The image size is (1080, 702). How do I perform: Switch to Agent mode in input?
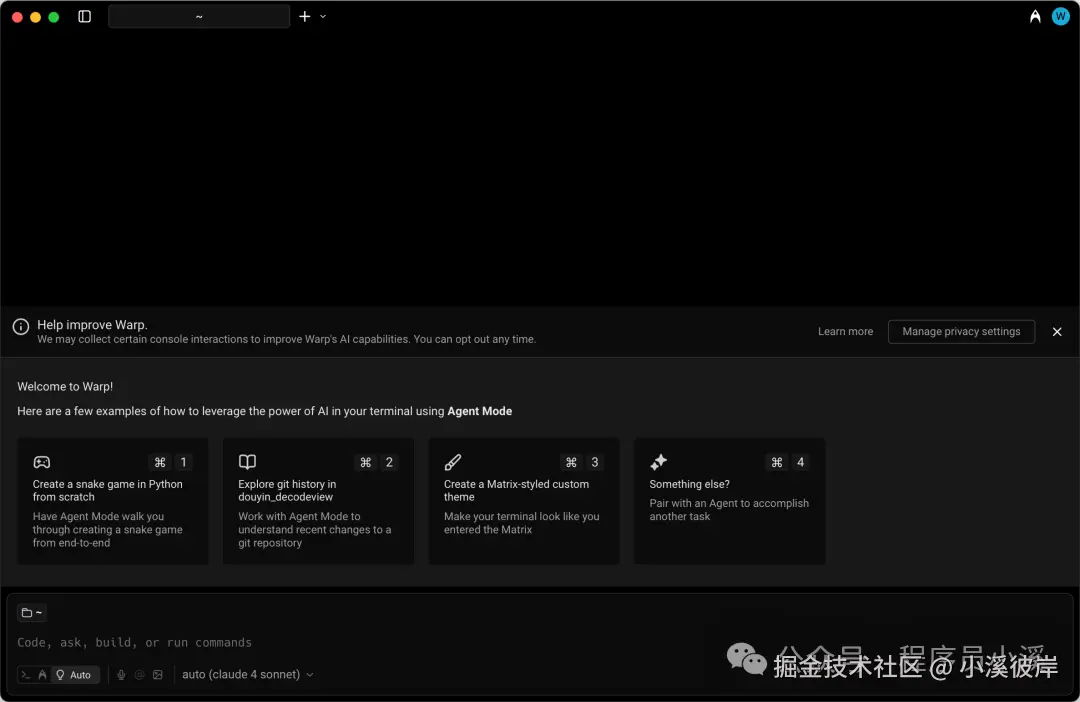coord(42,675)
